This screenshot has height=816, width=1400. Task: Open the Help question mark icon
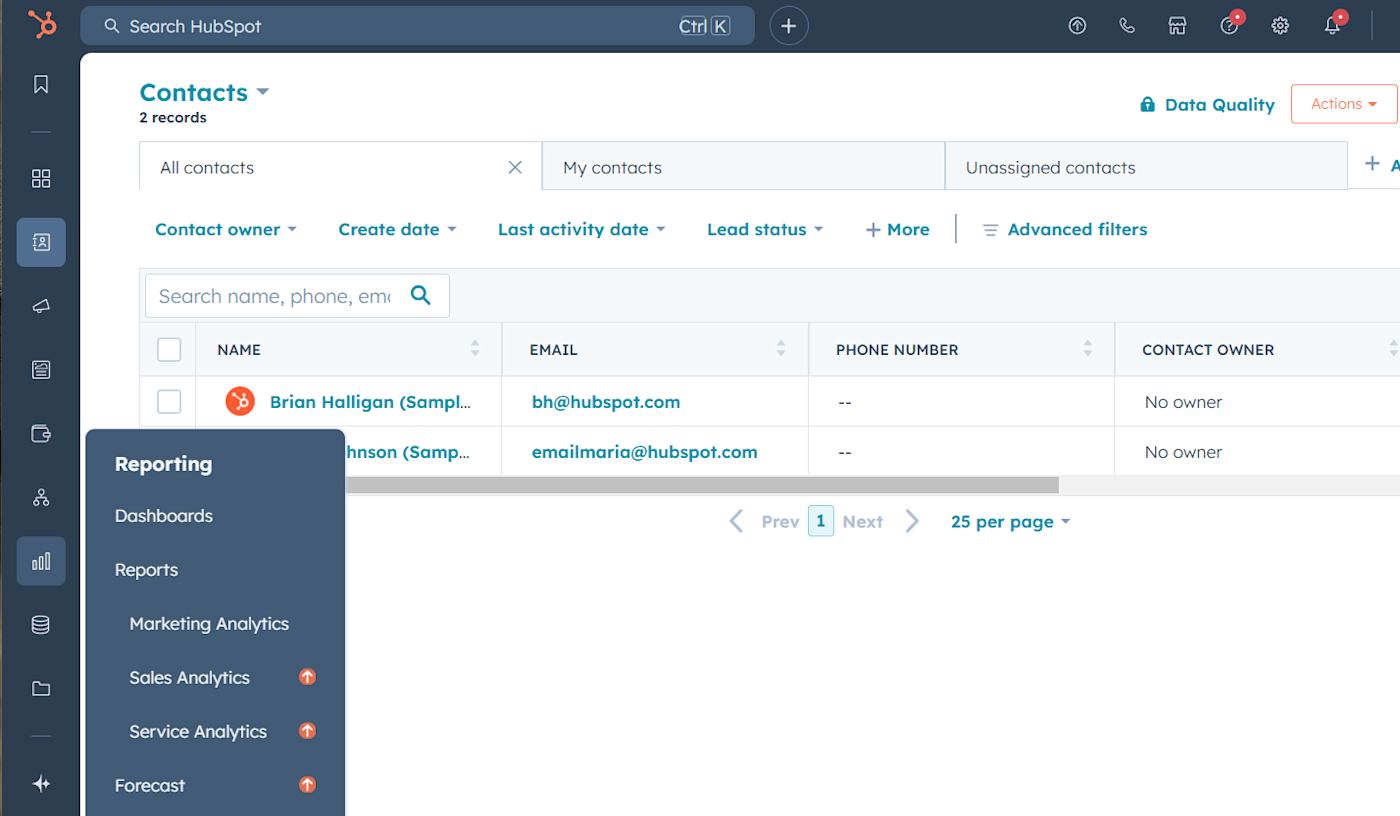pos(1230,26)
